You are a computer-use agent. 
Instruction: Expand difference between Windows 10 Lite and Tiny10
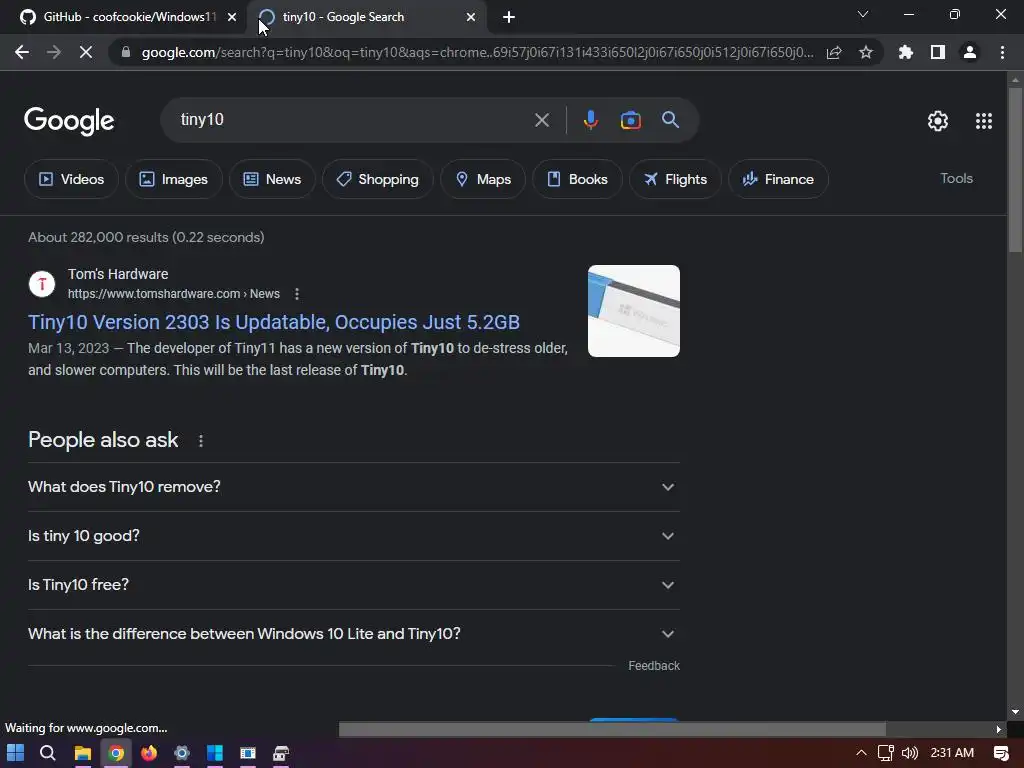click(353, 634)
